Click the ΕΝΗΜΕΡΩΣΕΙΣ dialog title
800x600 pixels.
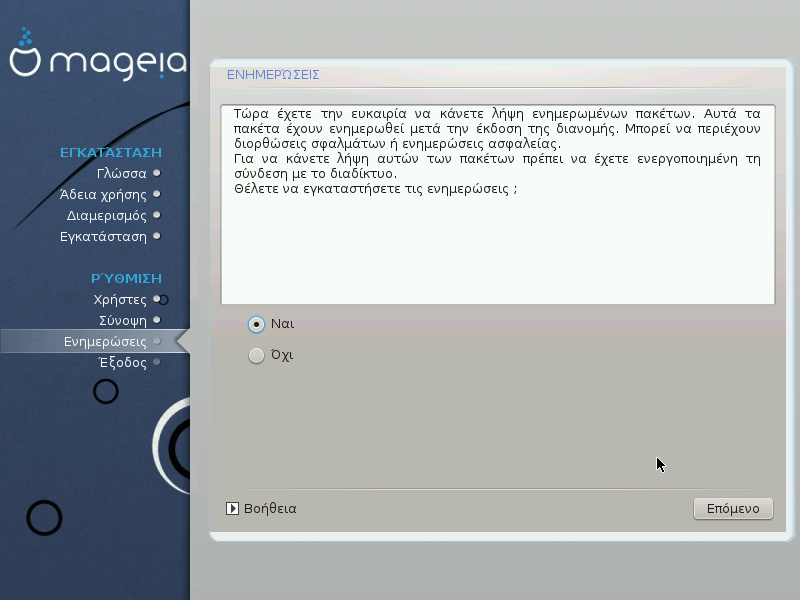coord(273,75)
